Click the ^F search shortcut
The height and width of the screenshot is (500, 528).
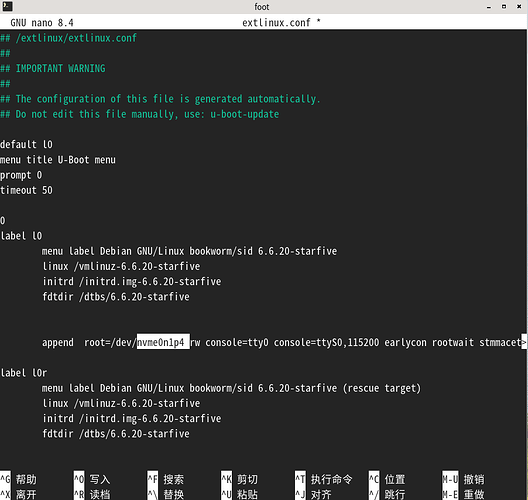(x=166, y=478)
